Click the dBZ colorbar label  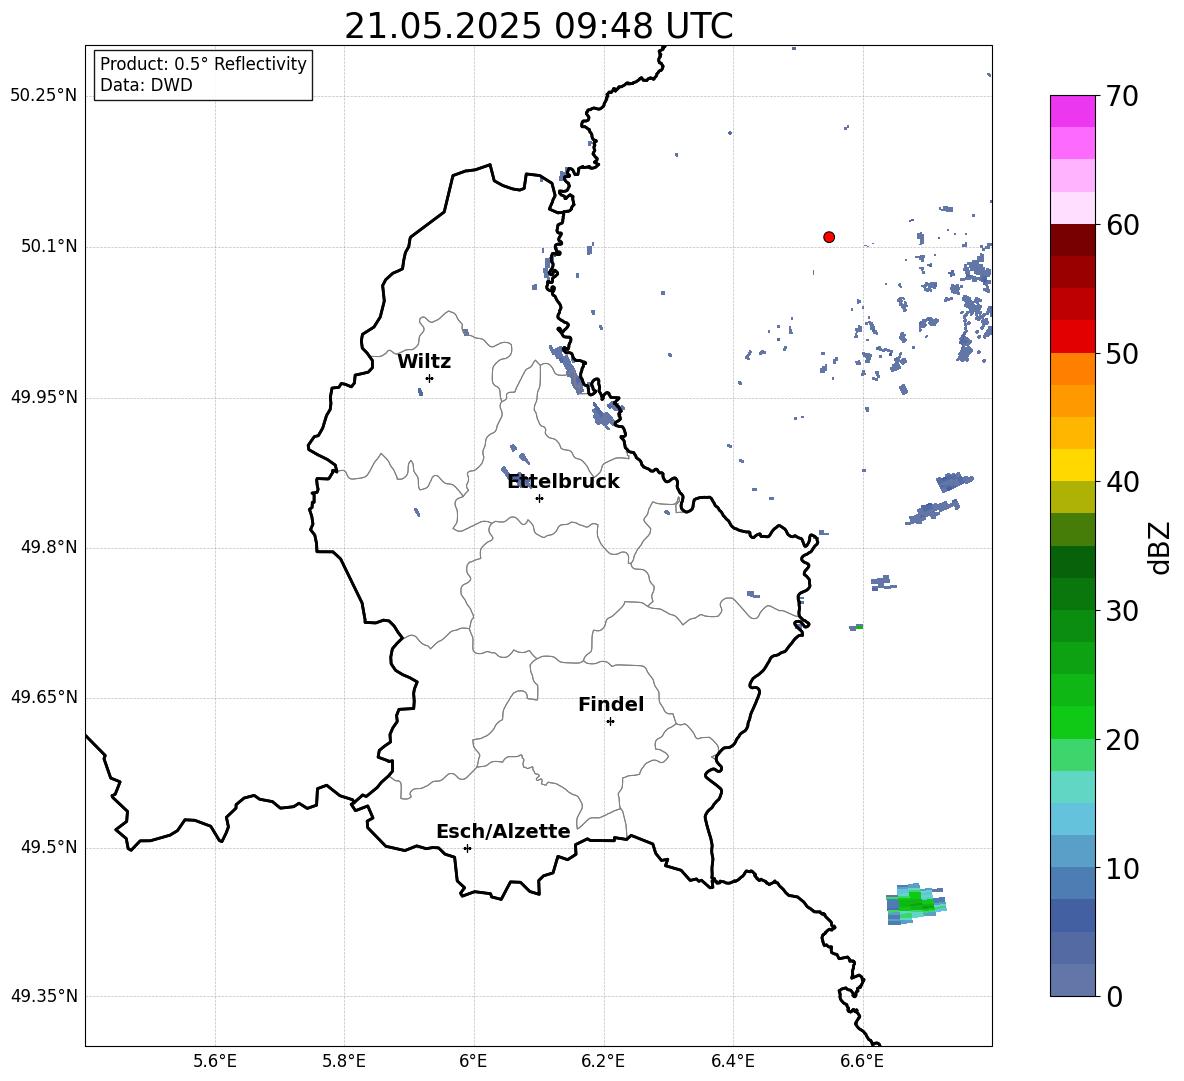pyautogui.click(x=1159, y=547)
